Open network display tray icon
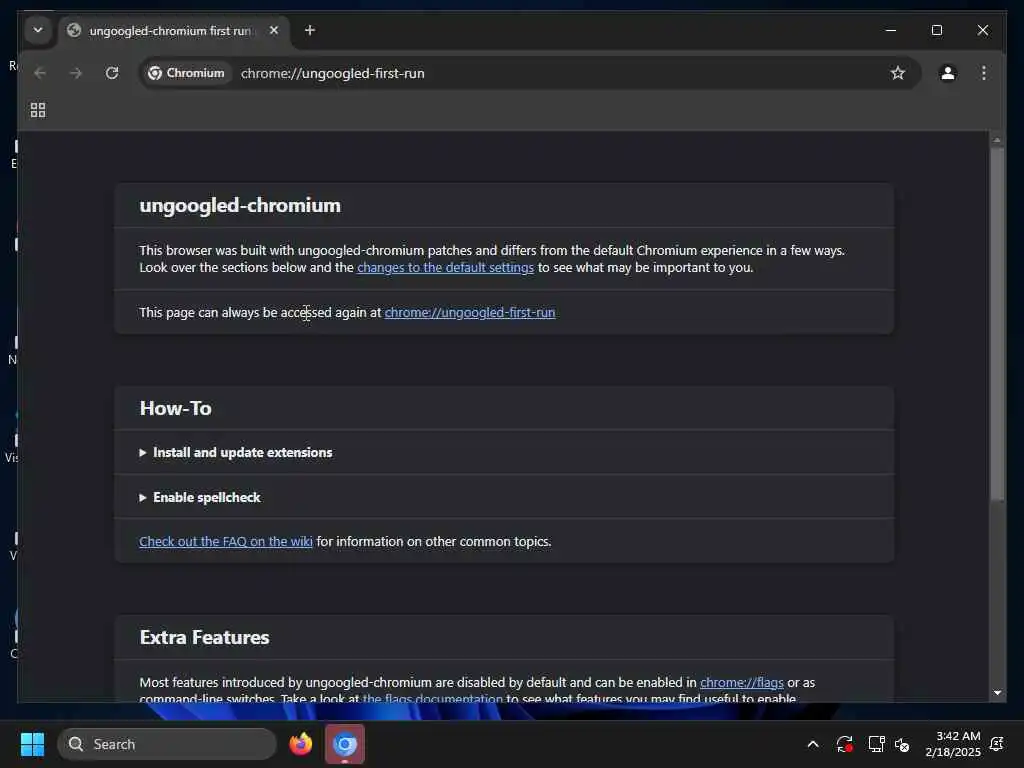 click(x=876, y=744)
